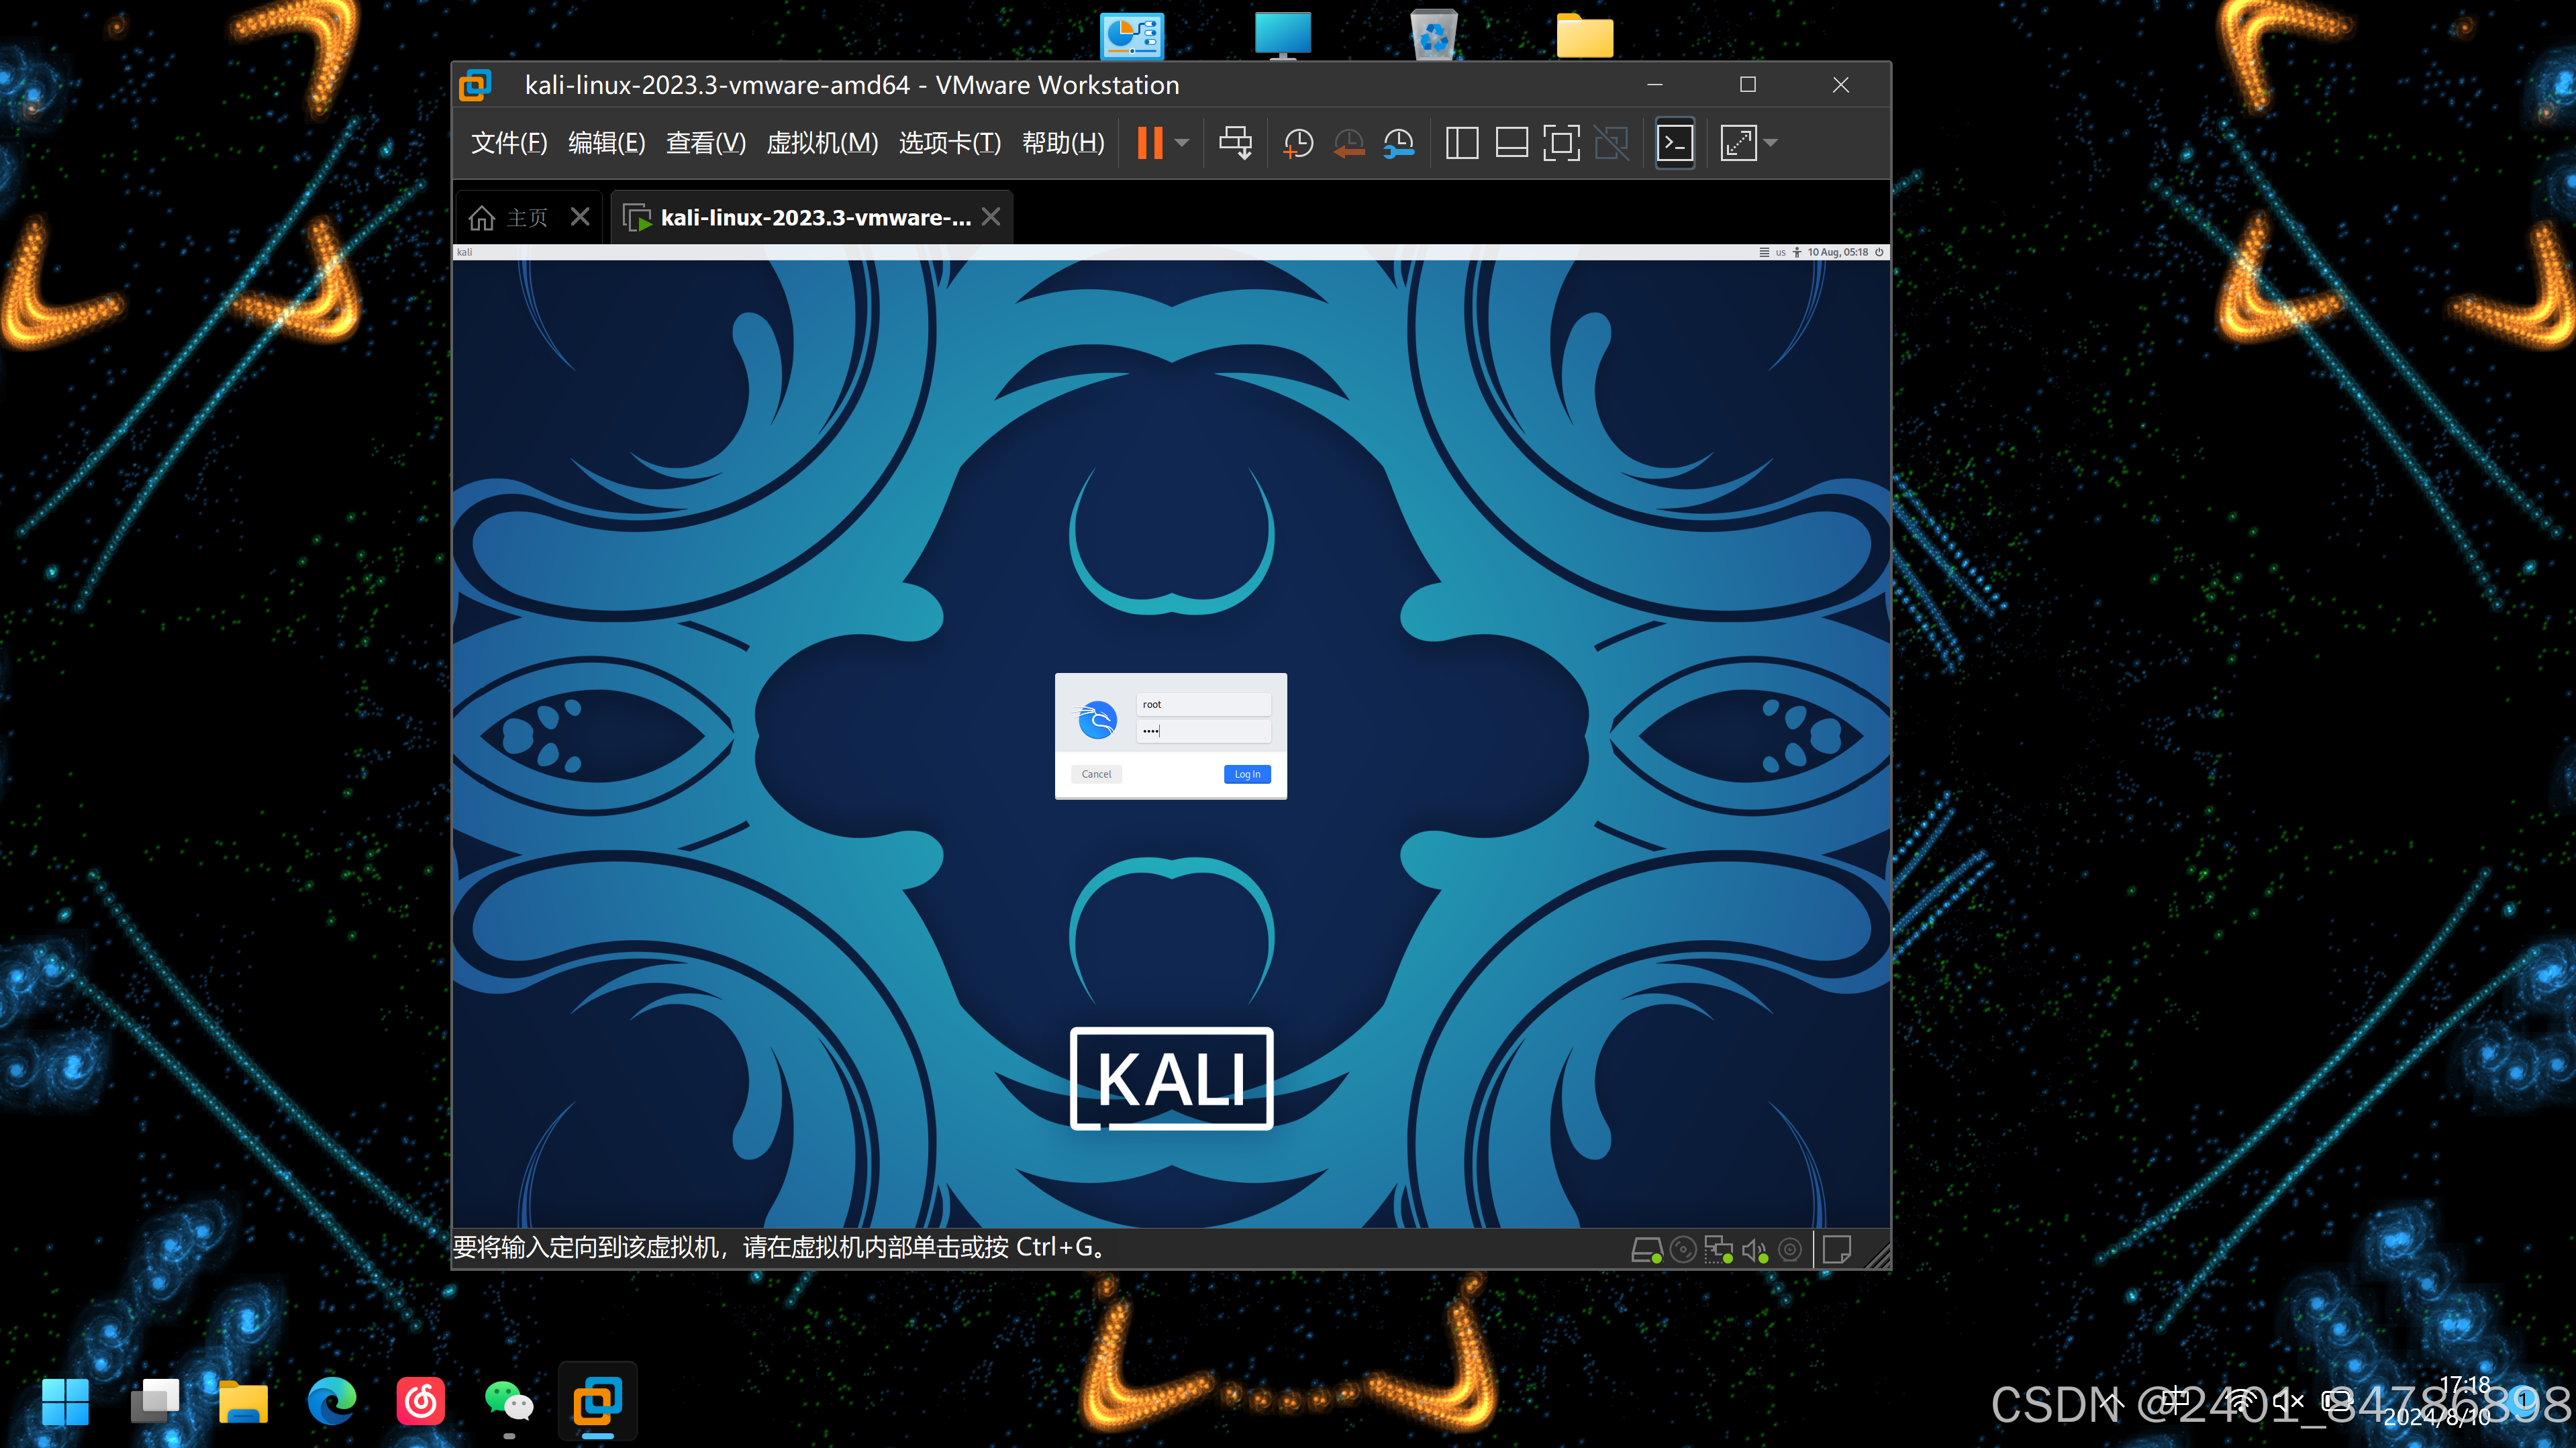Viewport: 2576px width, 1448px height.
Task: Open the snapshot manager wrench-clock icon
Action: 1399,143
